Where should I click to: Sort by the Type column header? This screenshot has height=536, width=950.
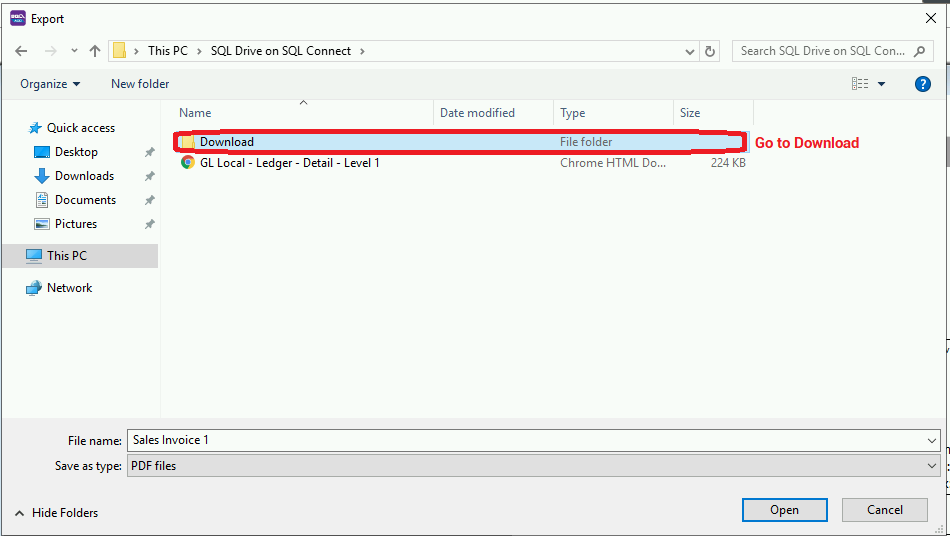click(x=573, y=113)
